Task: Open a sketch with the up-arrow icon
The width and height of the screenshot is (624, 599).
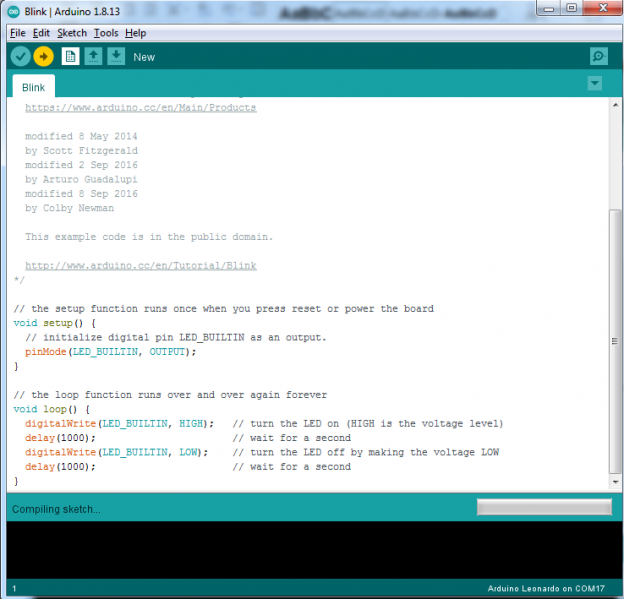Action: click(93, 57)
